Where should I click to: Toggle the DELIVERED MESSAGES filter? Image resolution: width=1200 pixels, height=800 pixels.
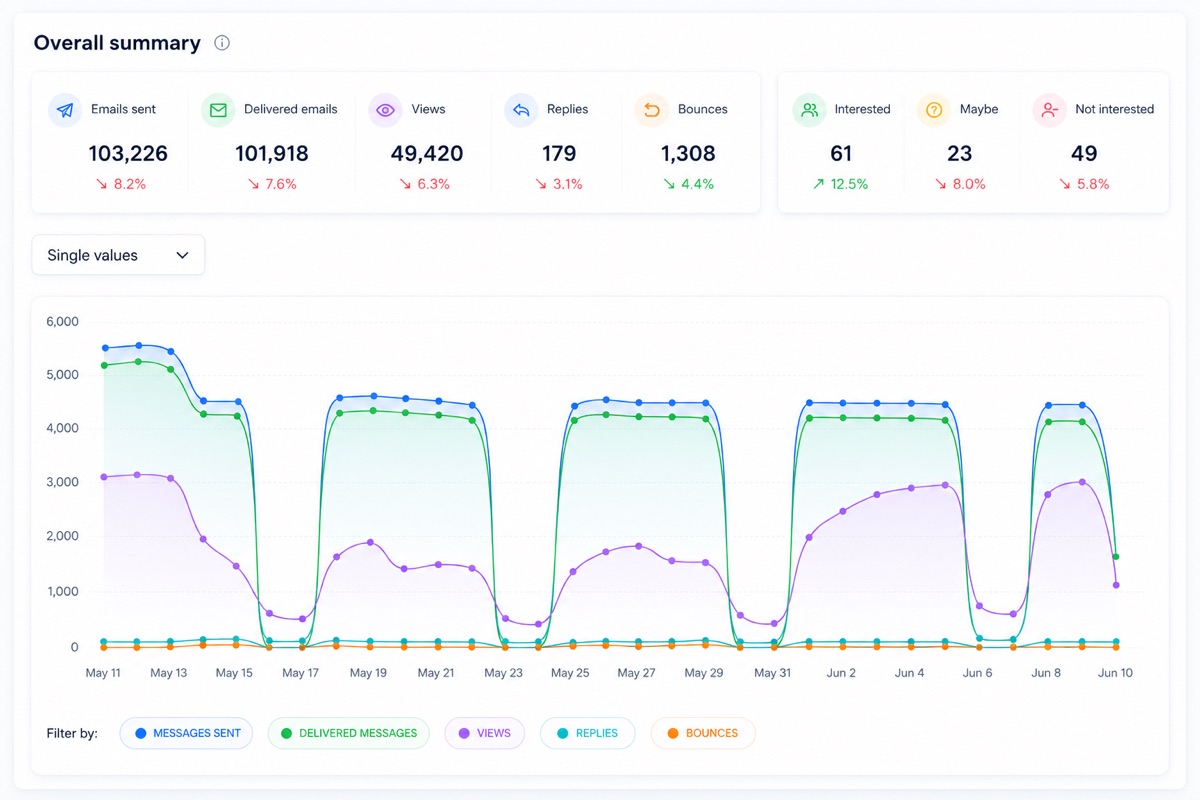point(348,733)
